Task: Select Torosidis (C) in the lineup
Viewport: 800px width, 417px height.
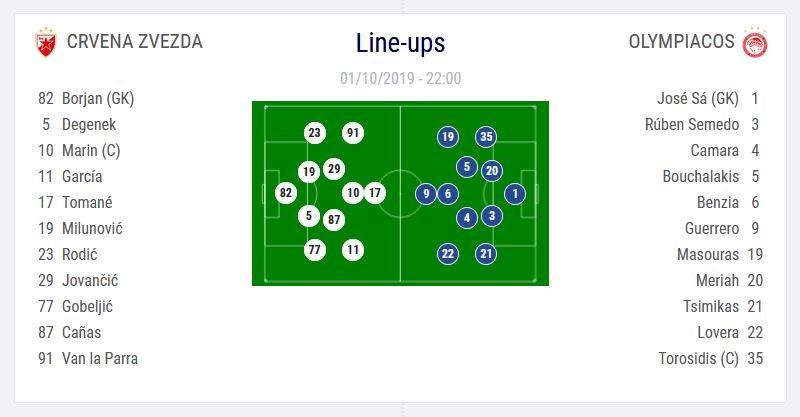Action: coord(699,358)
